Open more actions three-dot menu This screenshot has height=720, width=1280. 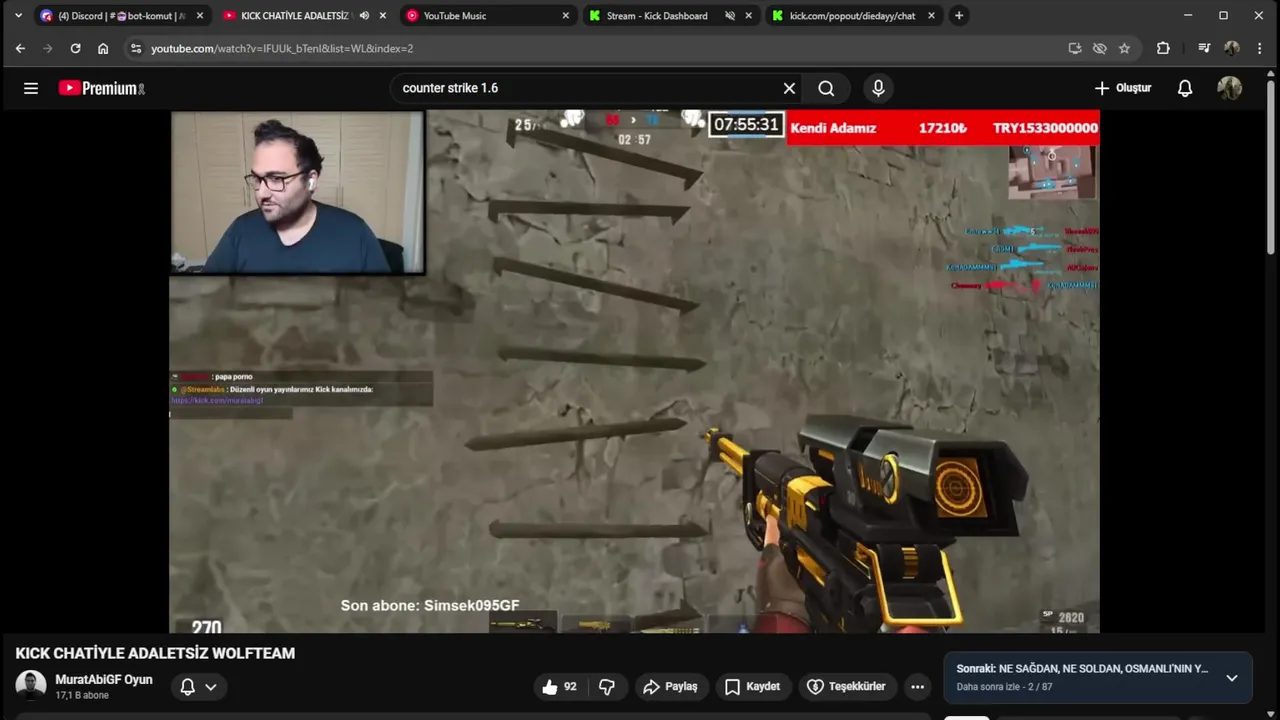[x=917, y=687]
